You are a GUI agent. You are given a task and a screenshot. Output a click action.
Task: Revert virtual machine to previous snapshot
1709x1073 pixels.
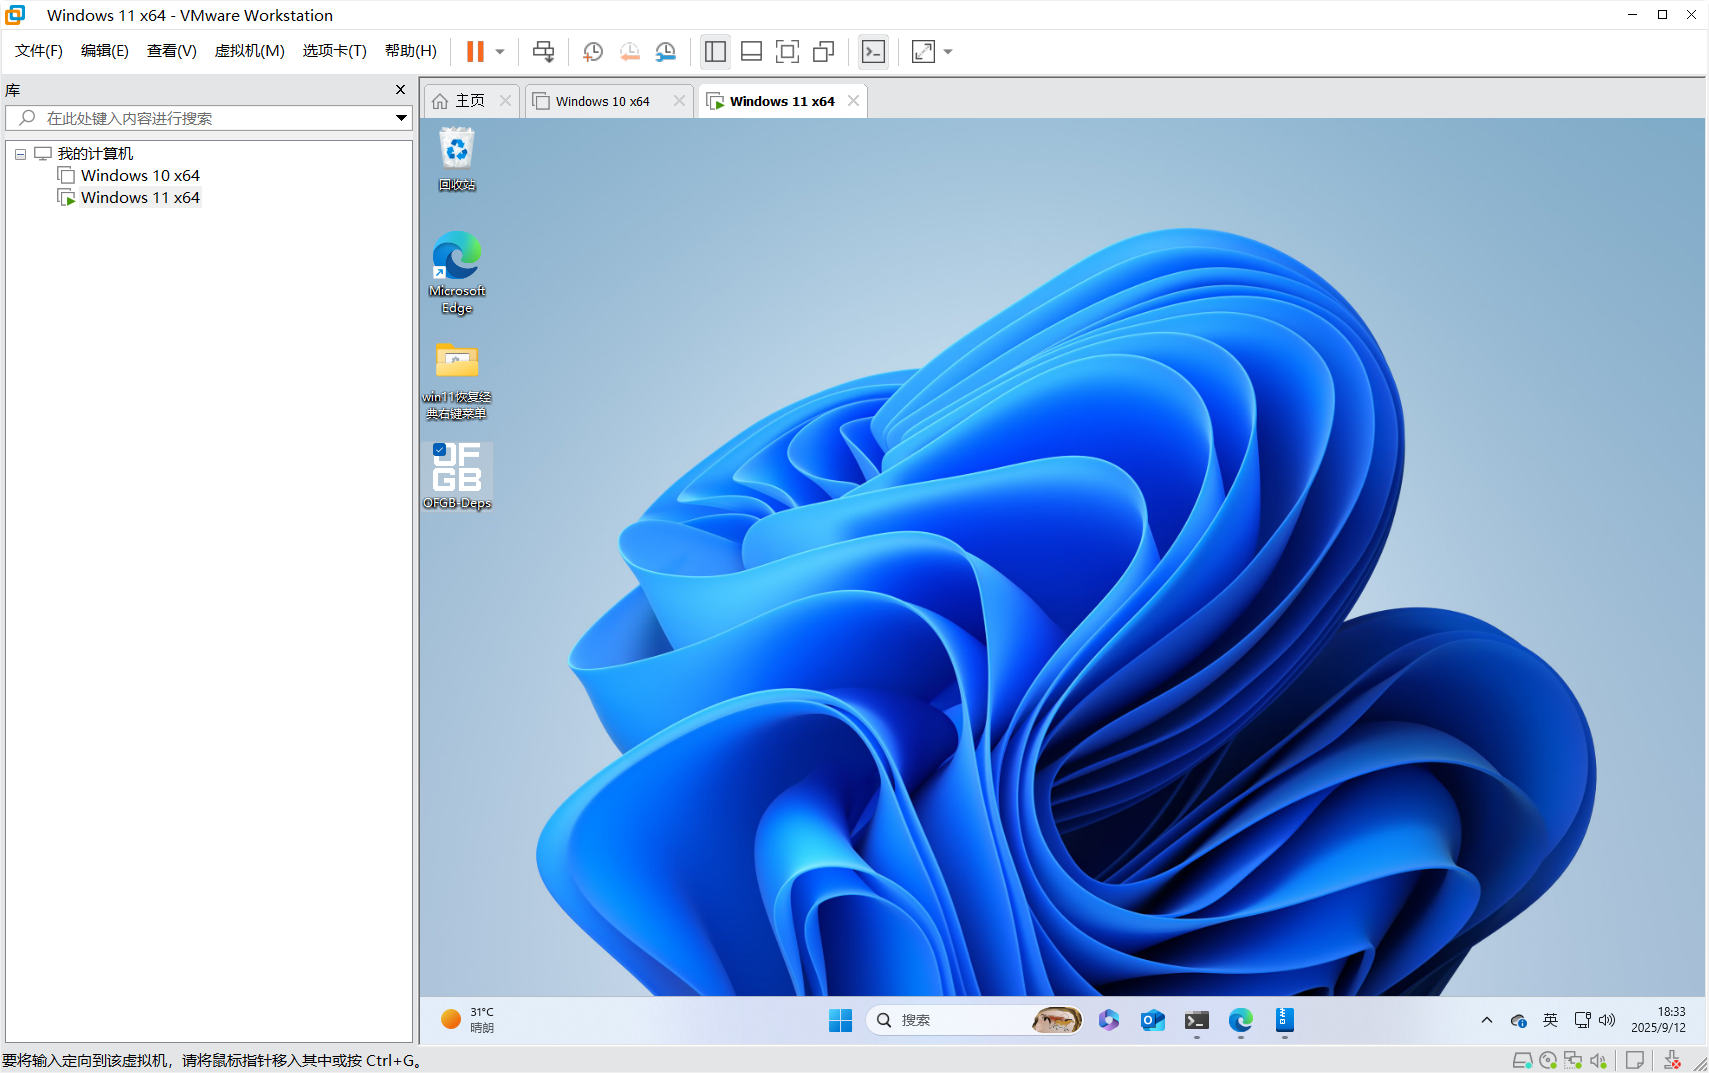click(629, 51)
